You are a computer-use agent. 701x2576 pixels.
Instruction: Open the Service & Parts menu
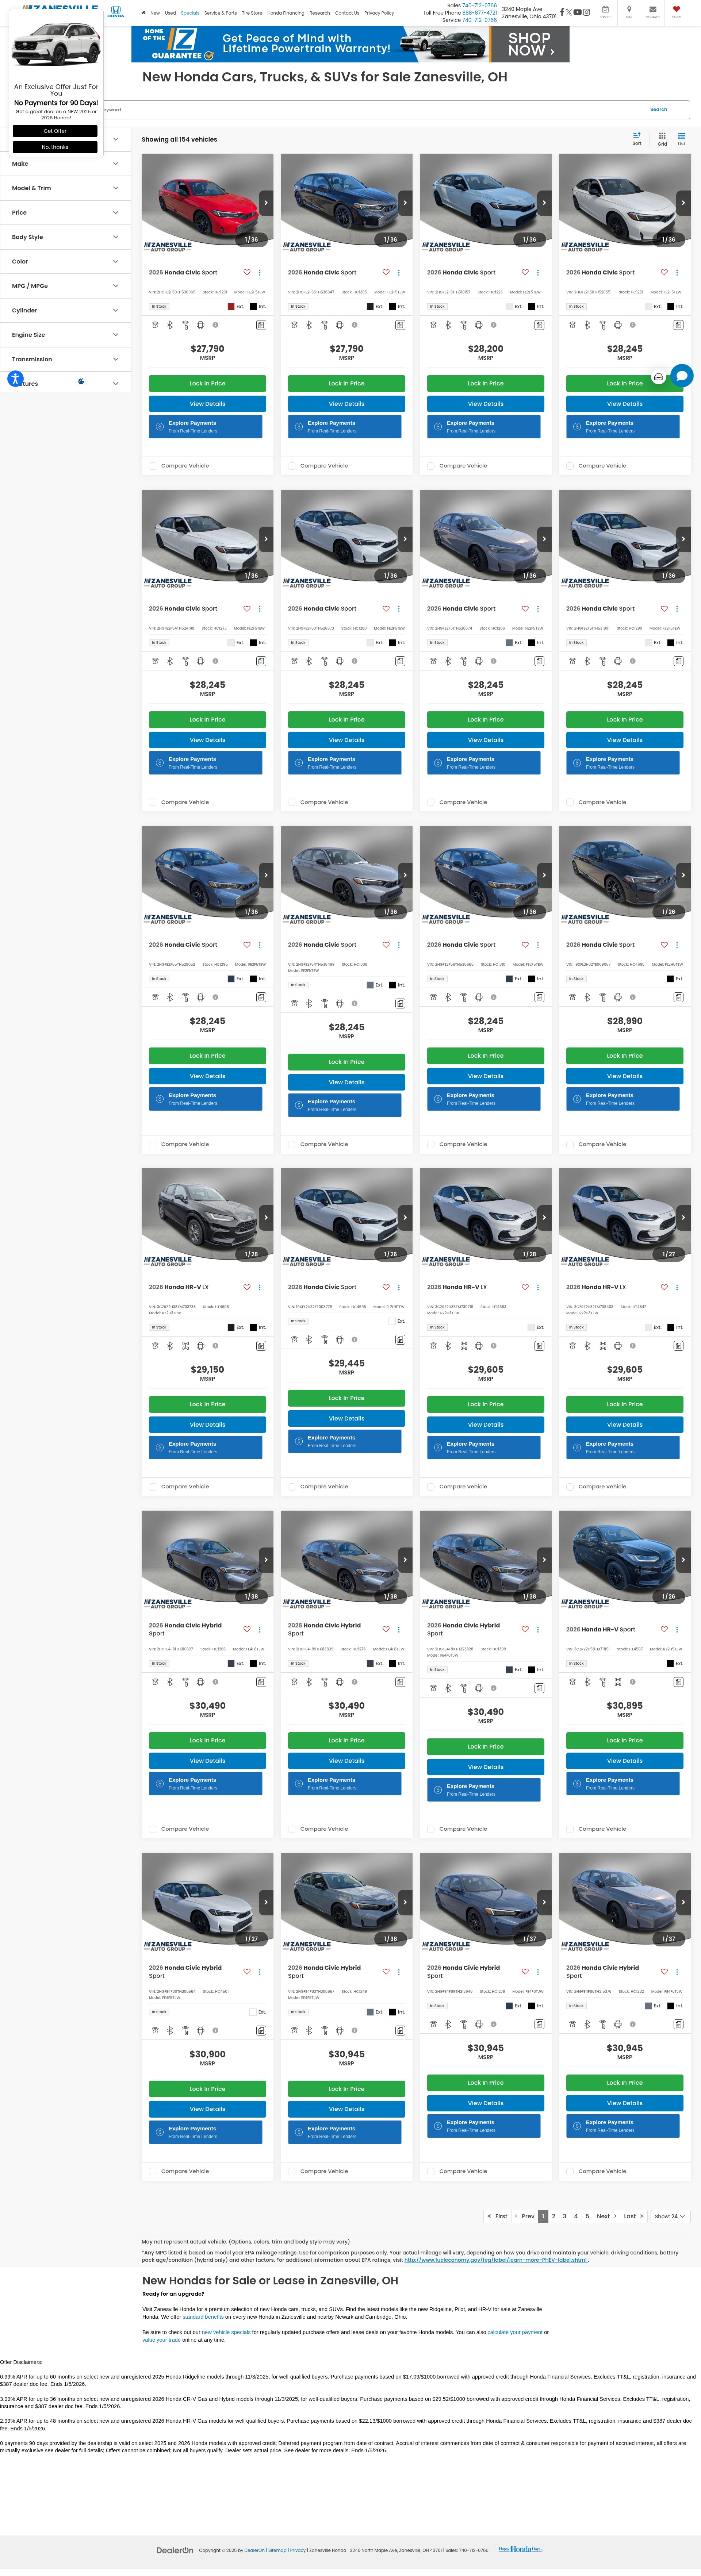pos(220,13)
